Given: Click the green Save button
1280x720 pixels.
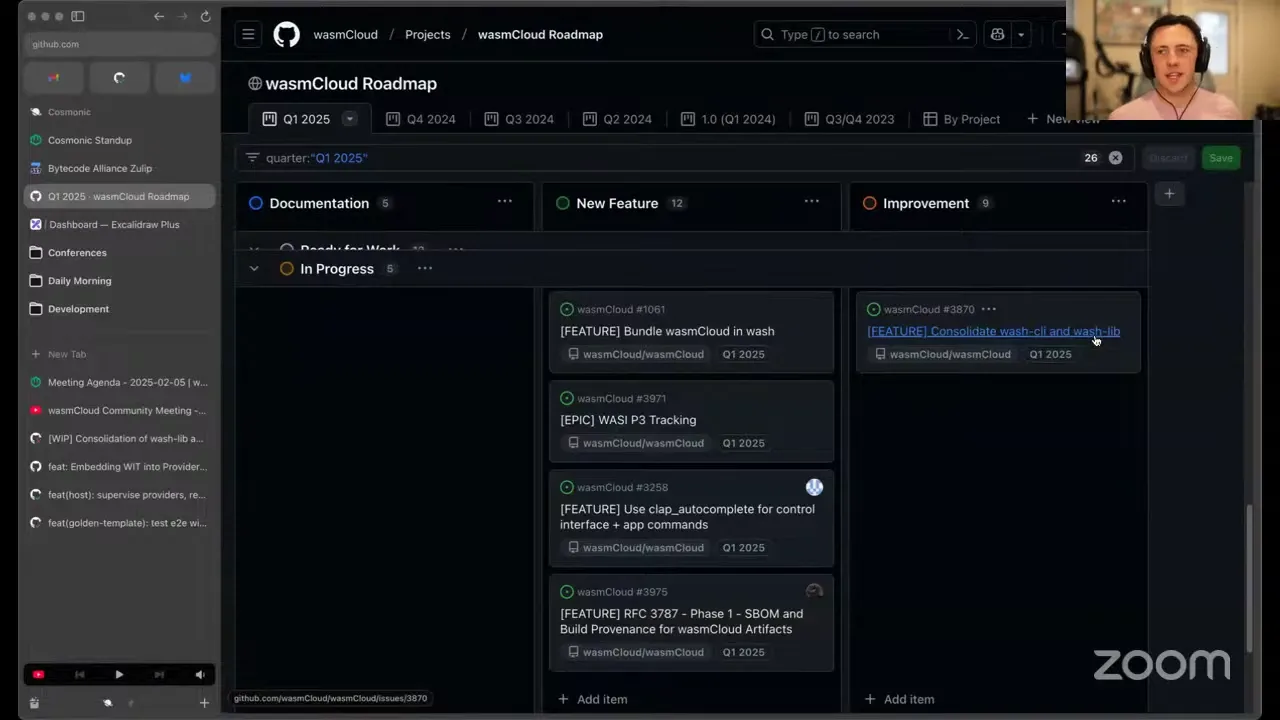Looking at the screenshot, I should (1221, 158).
